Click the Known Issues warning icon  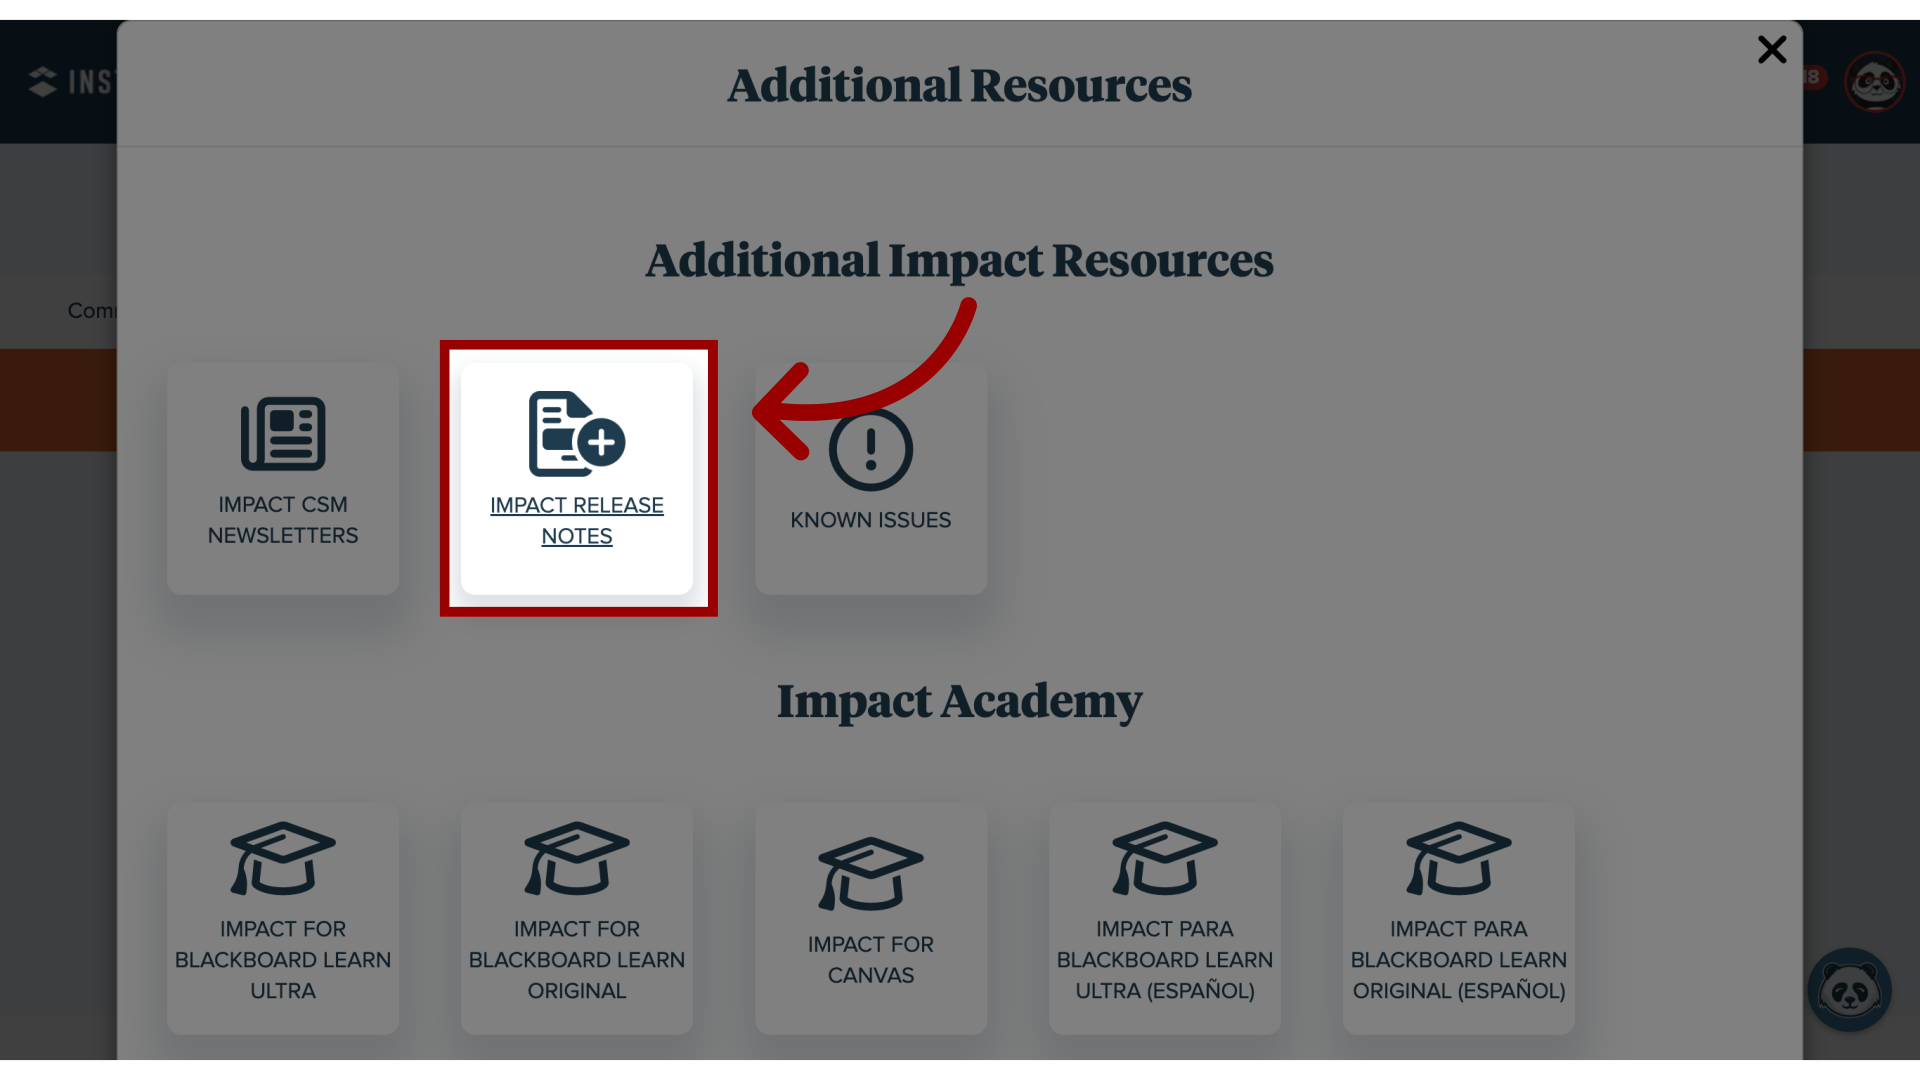point(870,450)
